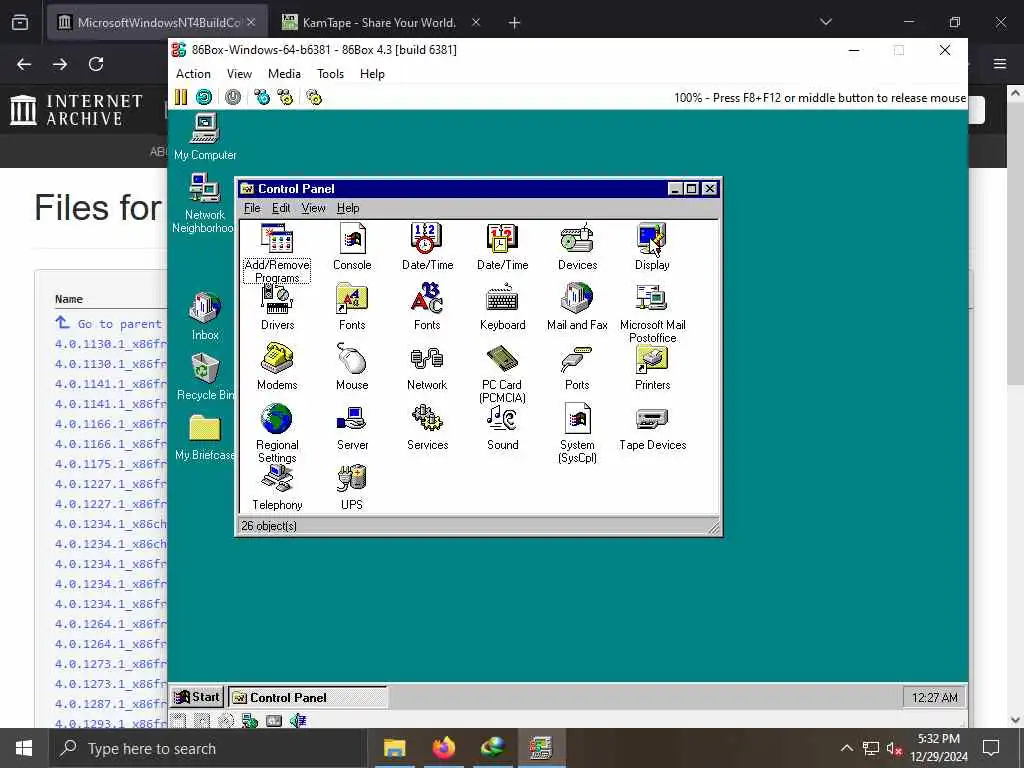The width and height of the screenshot is (1024, 768).
Task: Open browser hamburger menu
Action: [1000, 64]
